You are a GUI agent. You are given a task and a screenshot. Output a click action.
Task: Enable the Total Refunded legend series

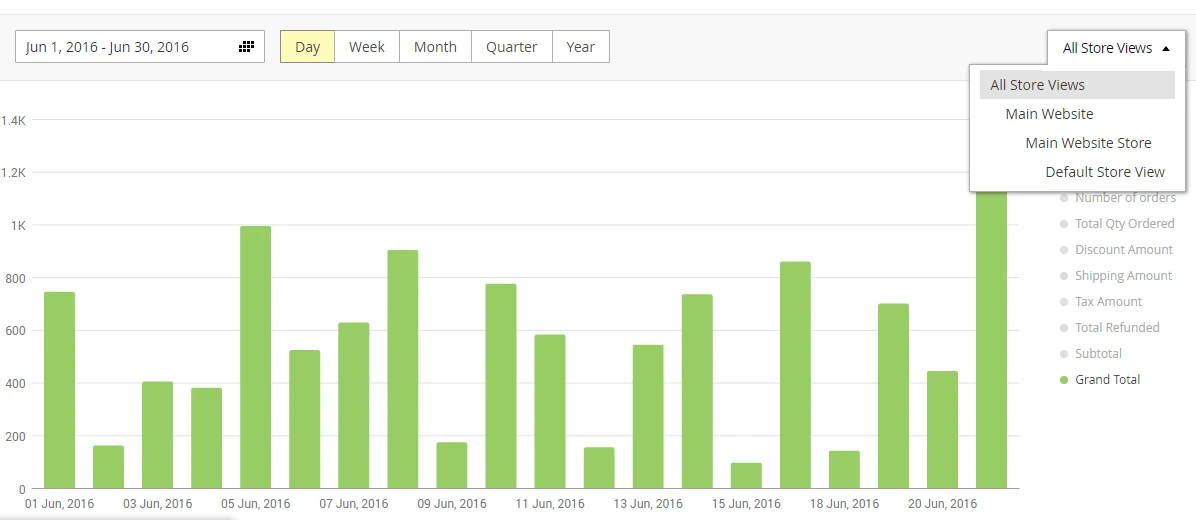point(1116,328)
